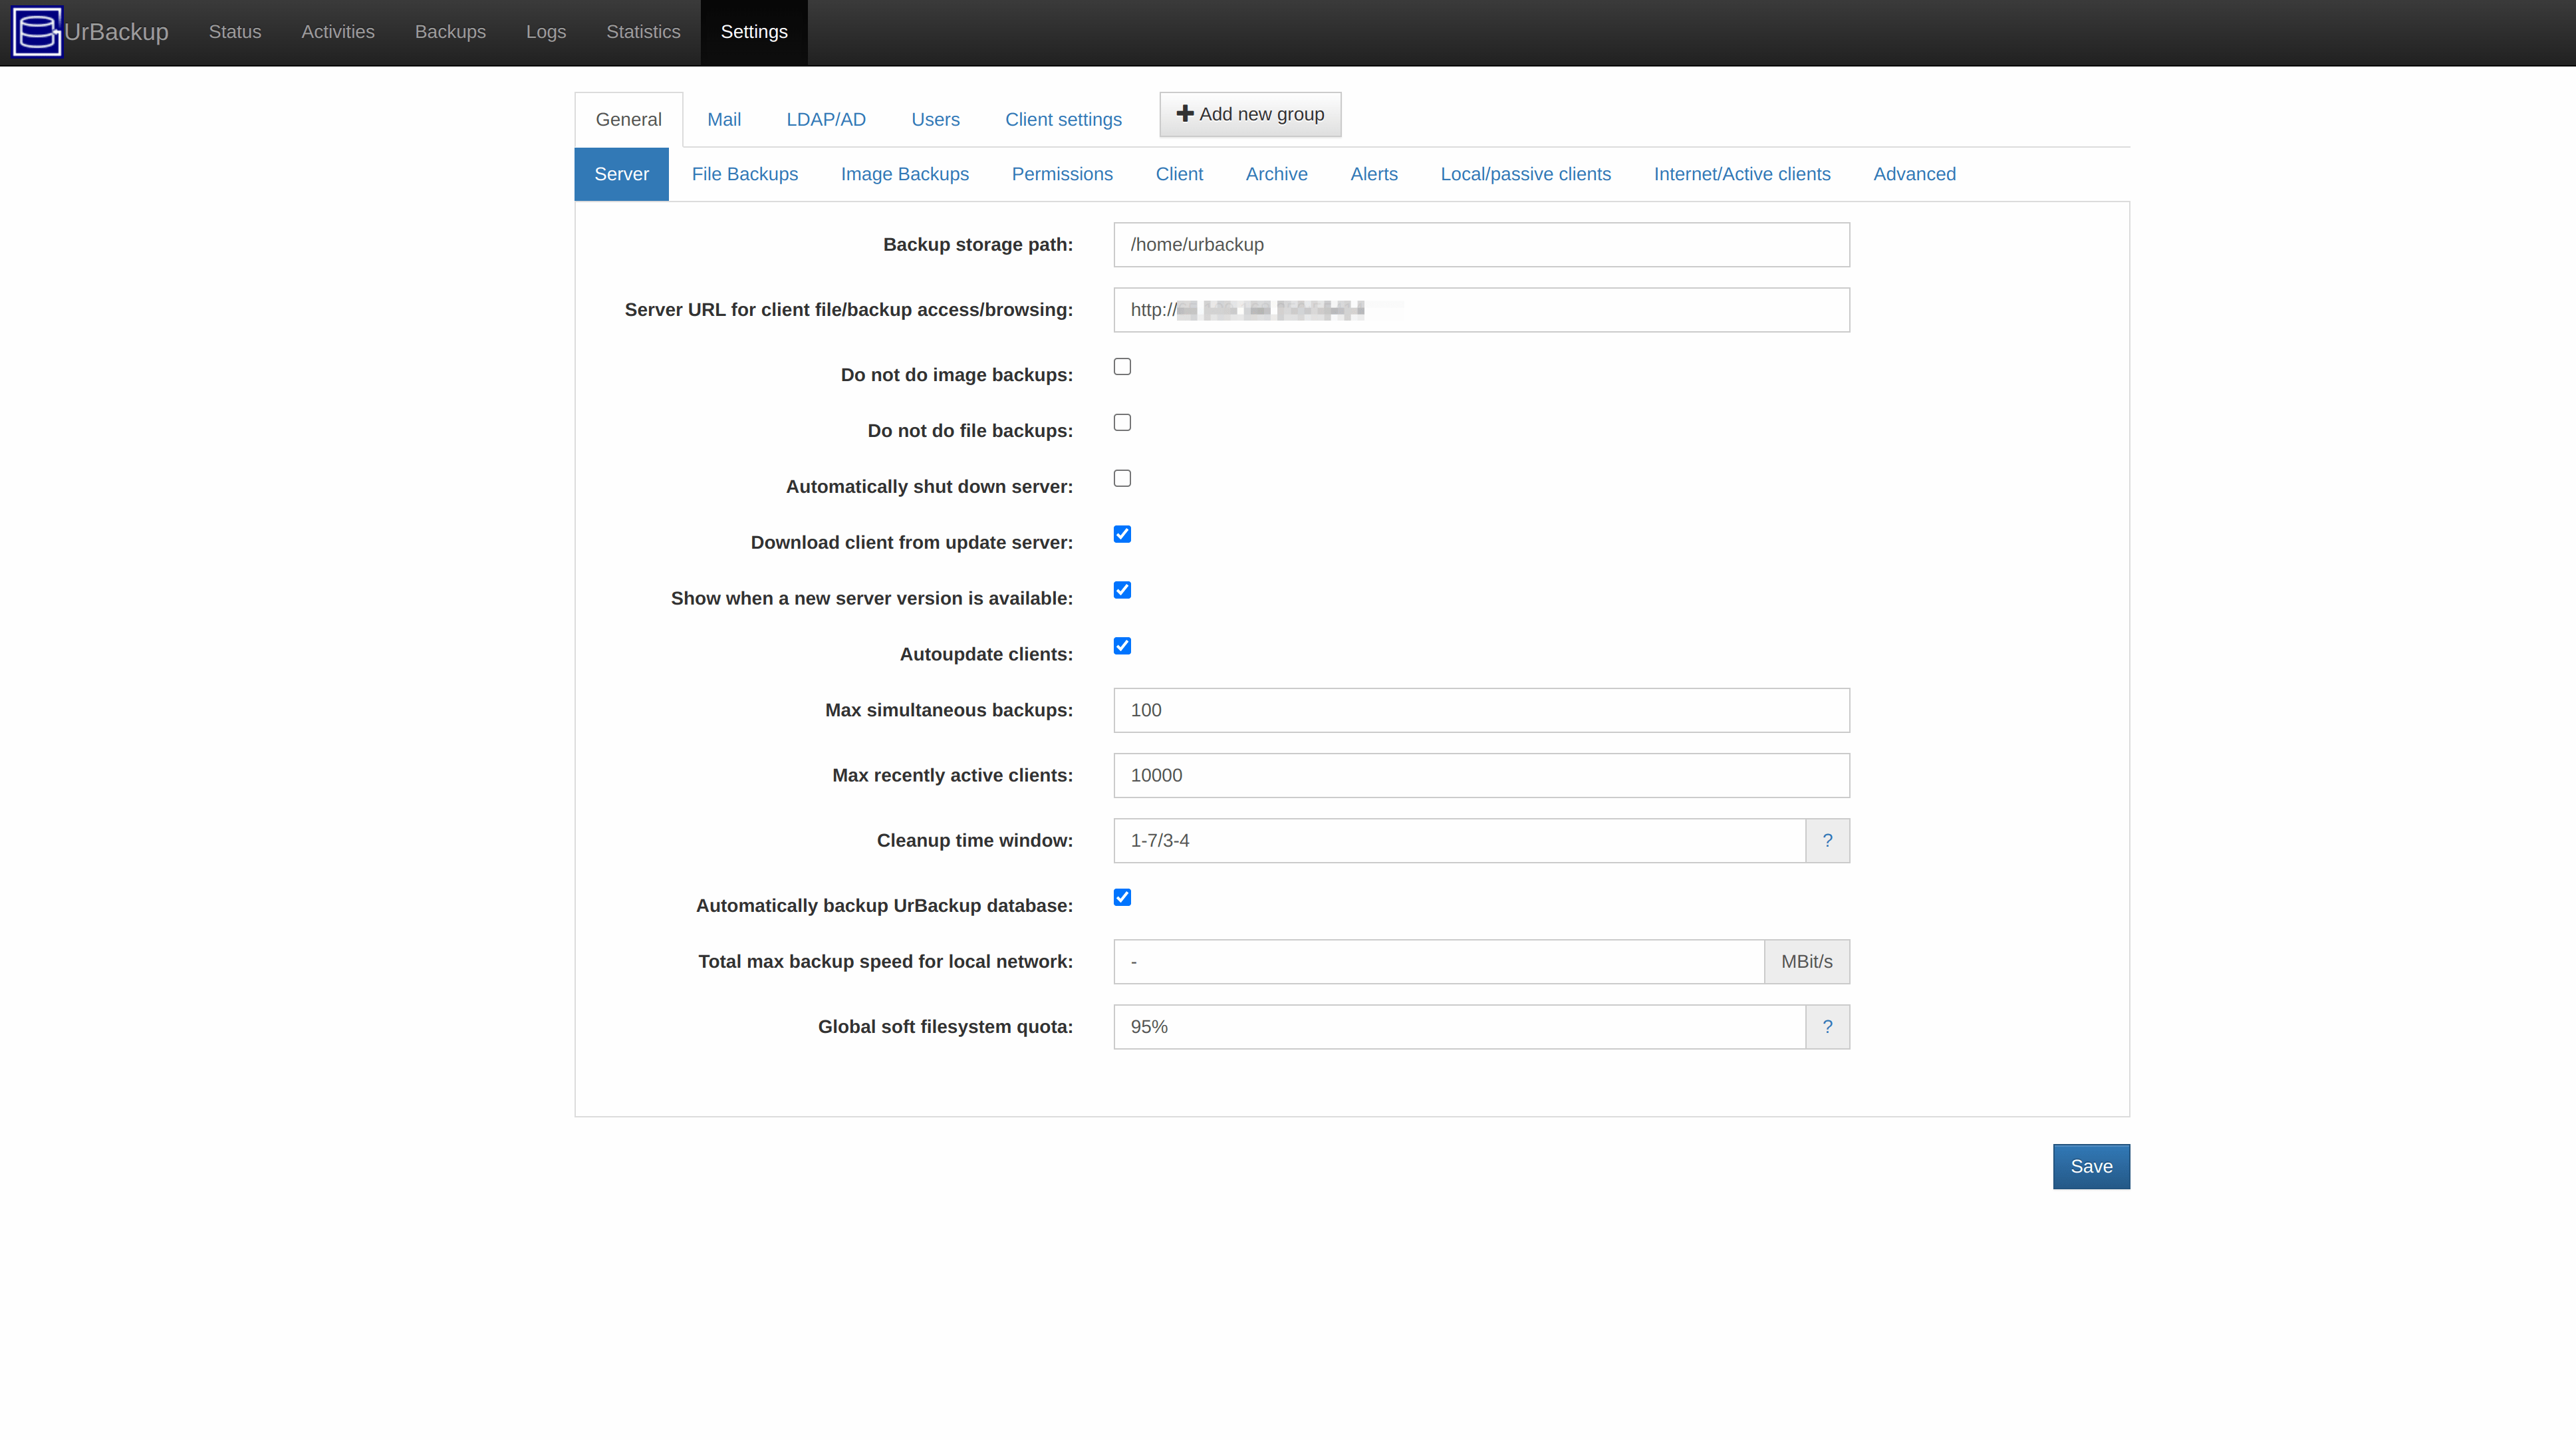
Task: Enable Automatically shut down server
Action: [1122, 478]
